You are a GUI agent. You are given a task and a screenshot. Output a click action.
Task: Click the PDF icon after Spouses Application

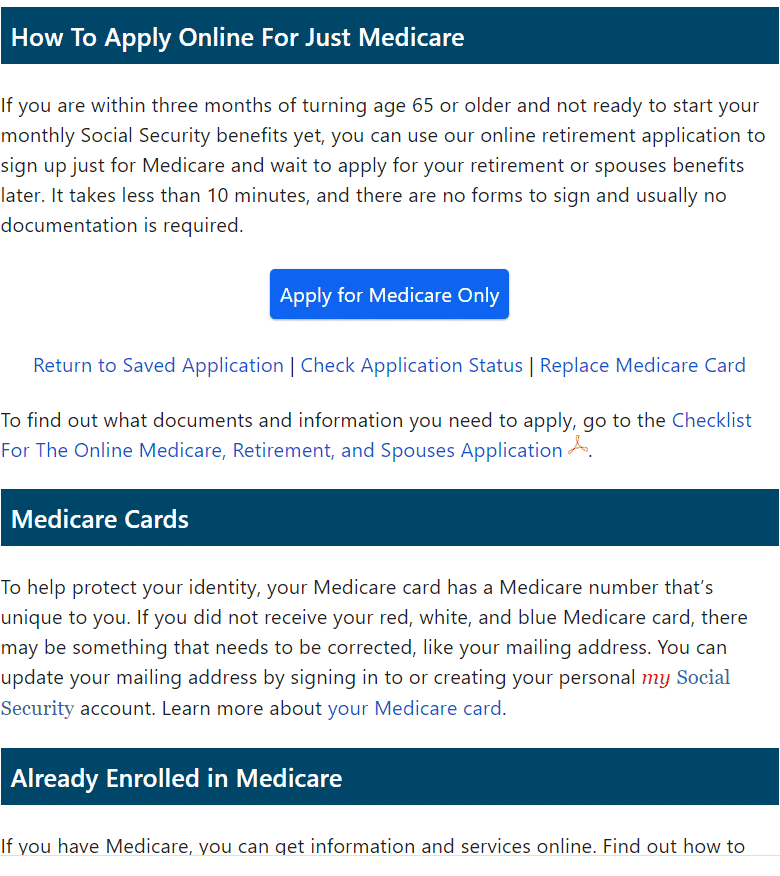pos(578,448)
